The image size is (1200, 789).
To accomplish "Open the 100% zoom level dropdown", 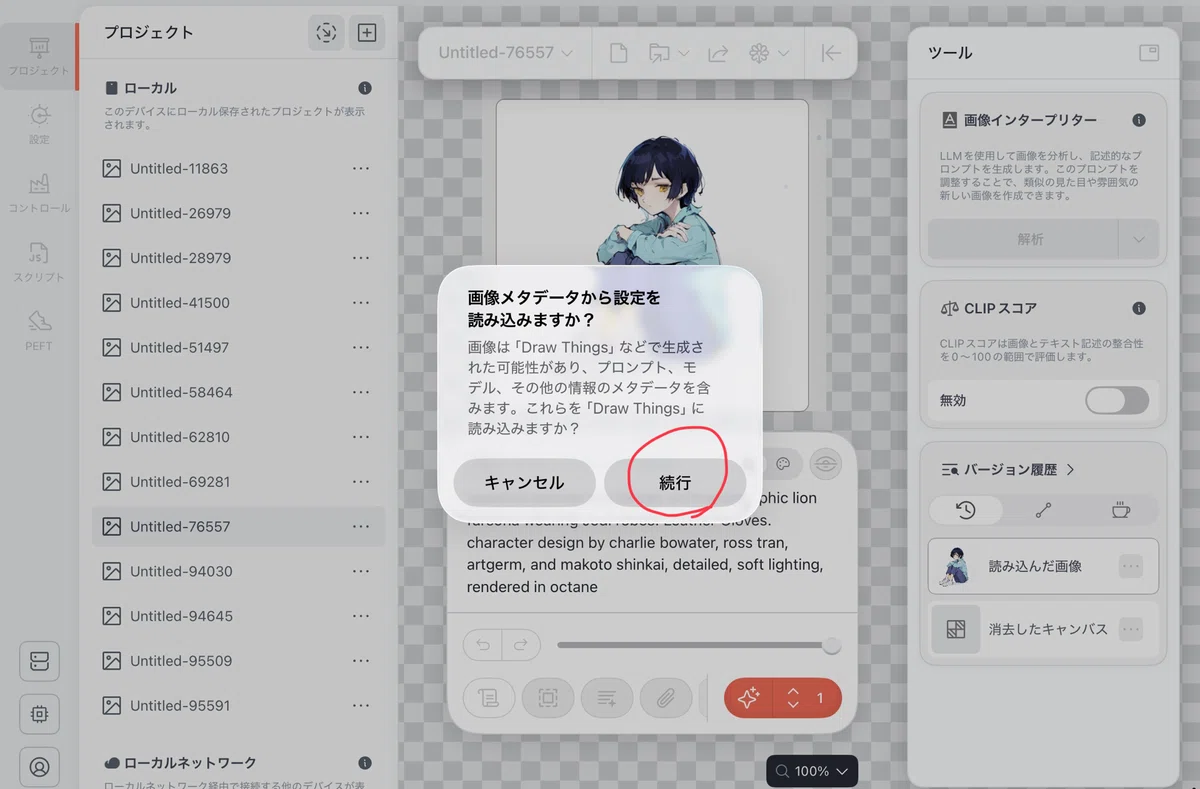I will (x=812, y=771).
